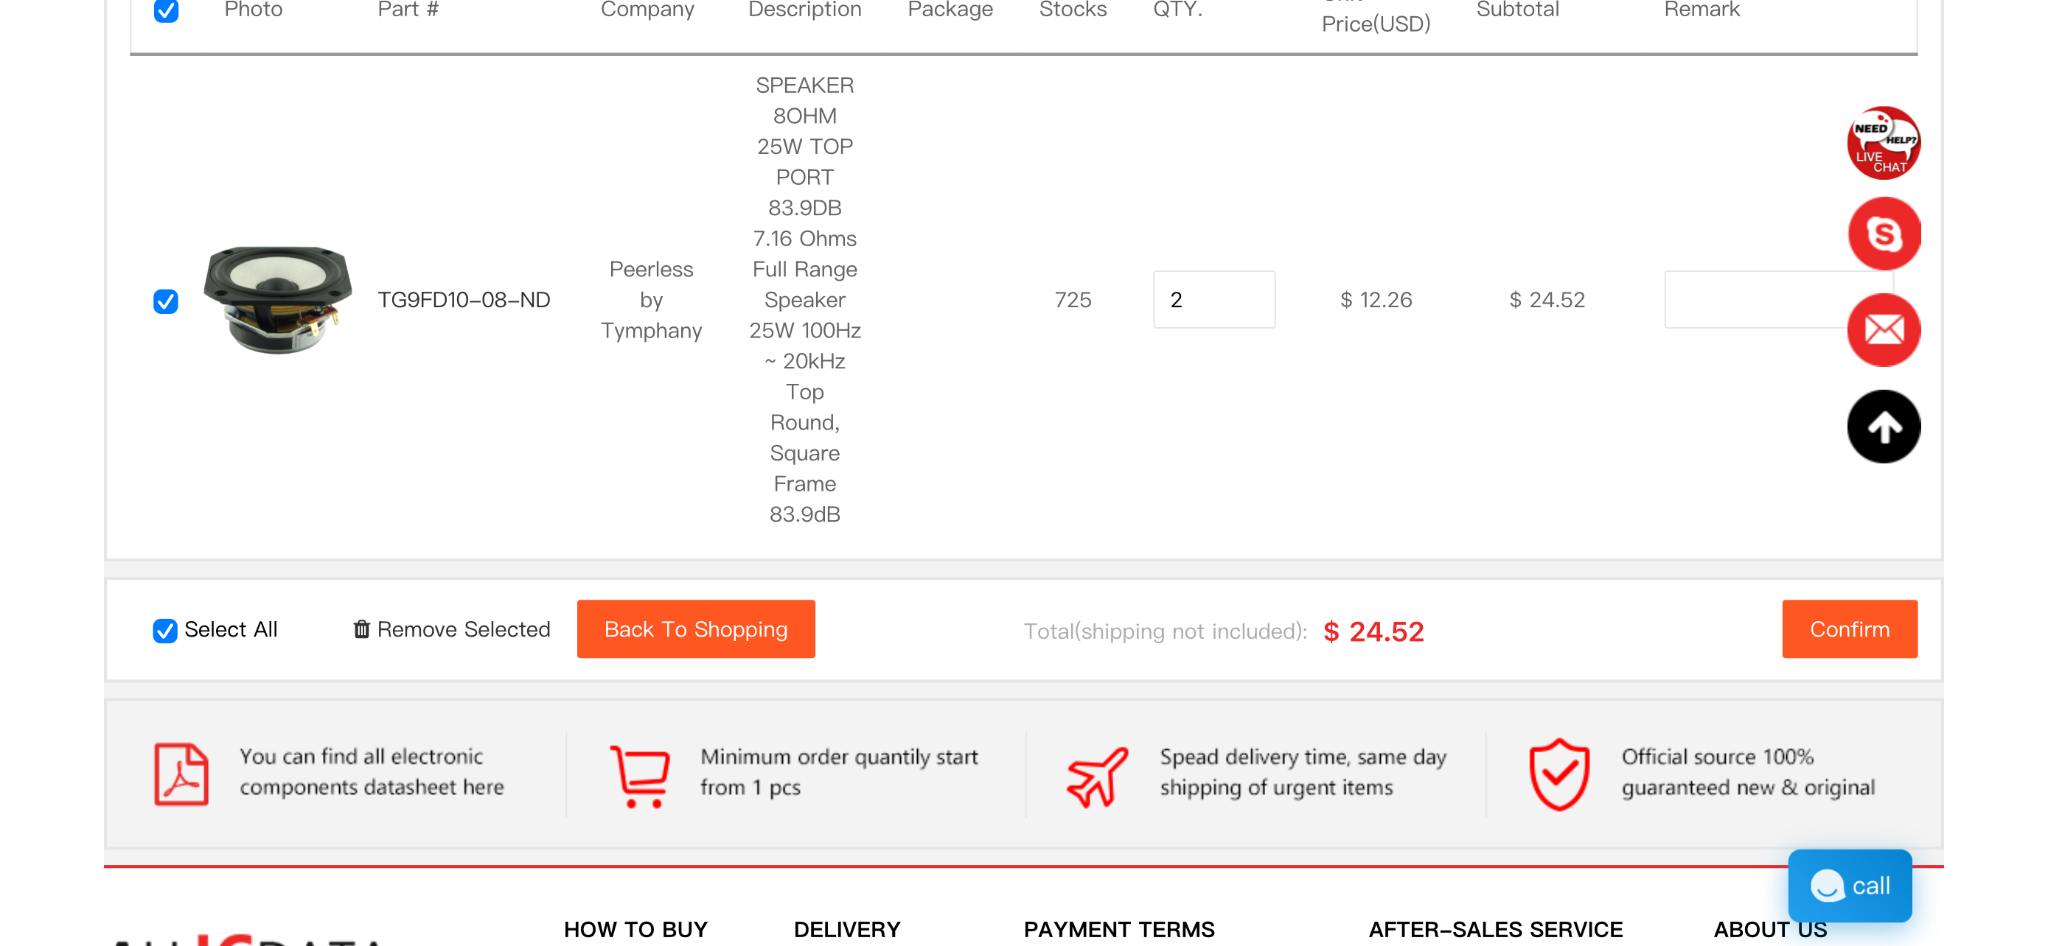The width and height of the screenshot is (2048, 946).
Task: Open the Need Help live chat icon
Action: [x=1883, y=143]
